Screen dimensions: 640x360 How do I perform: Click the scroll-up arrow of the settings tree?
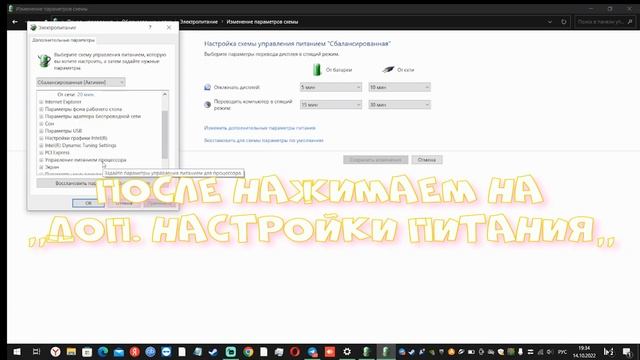click(165, 94)
